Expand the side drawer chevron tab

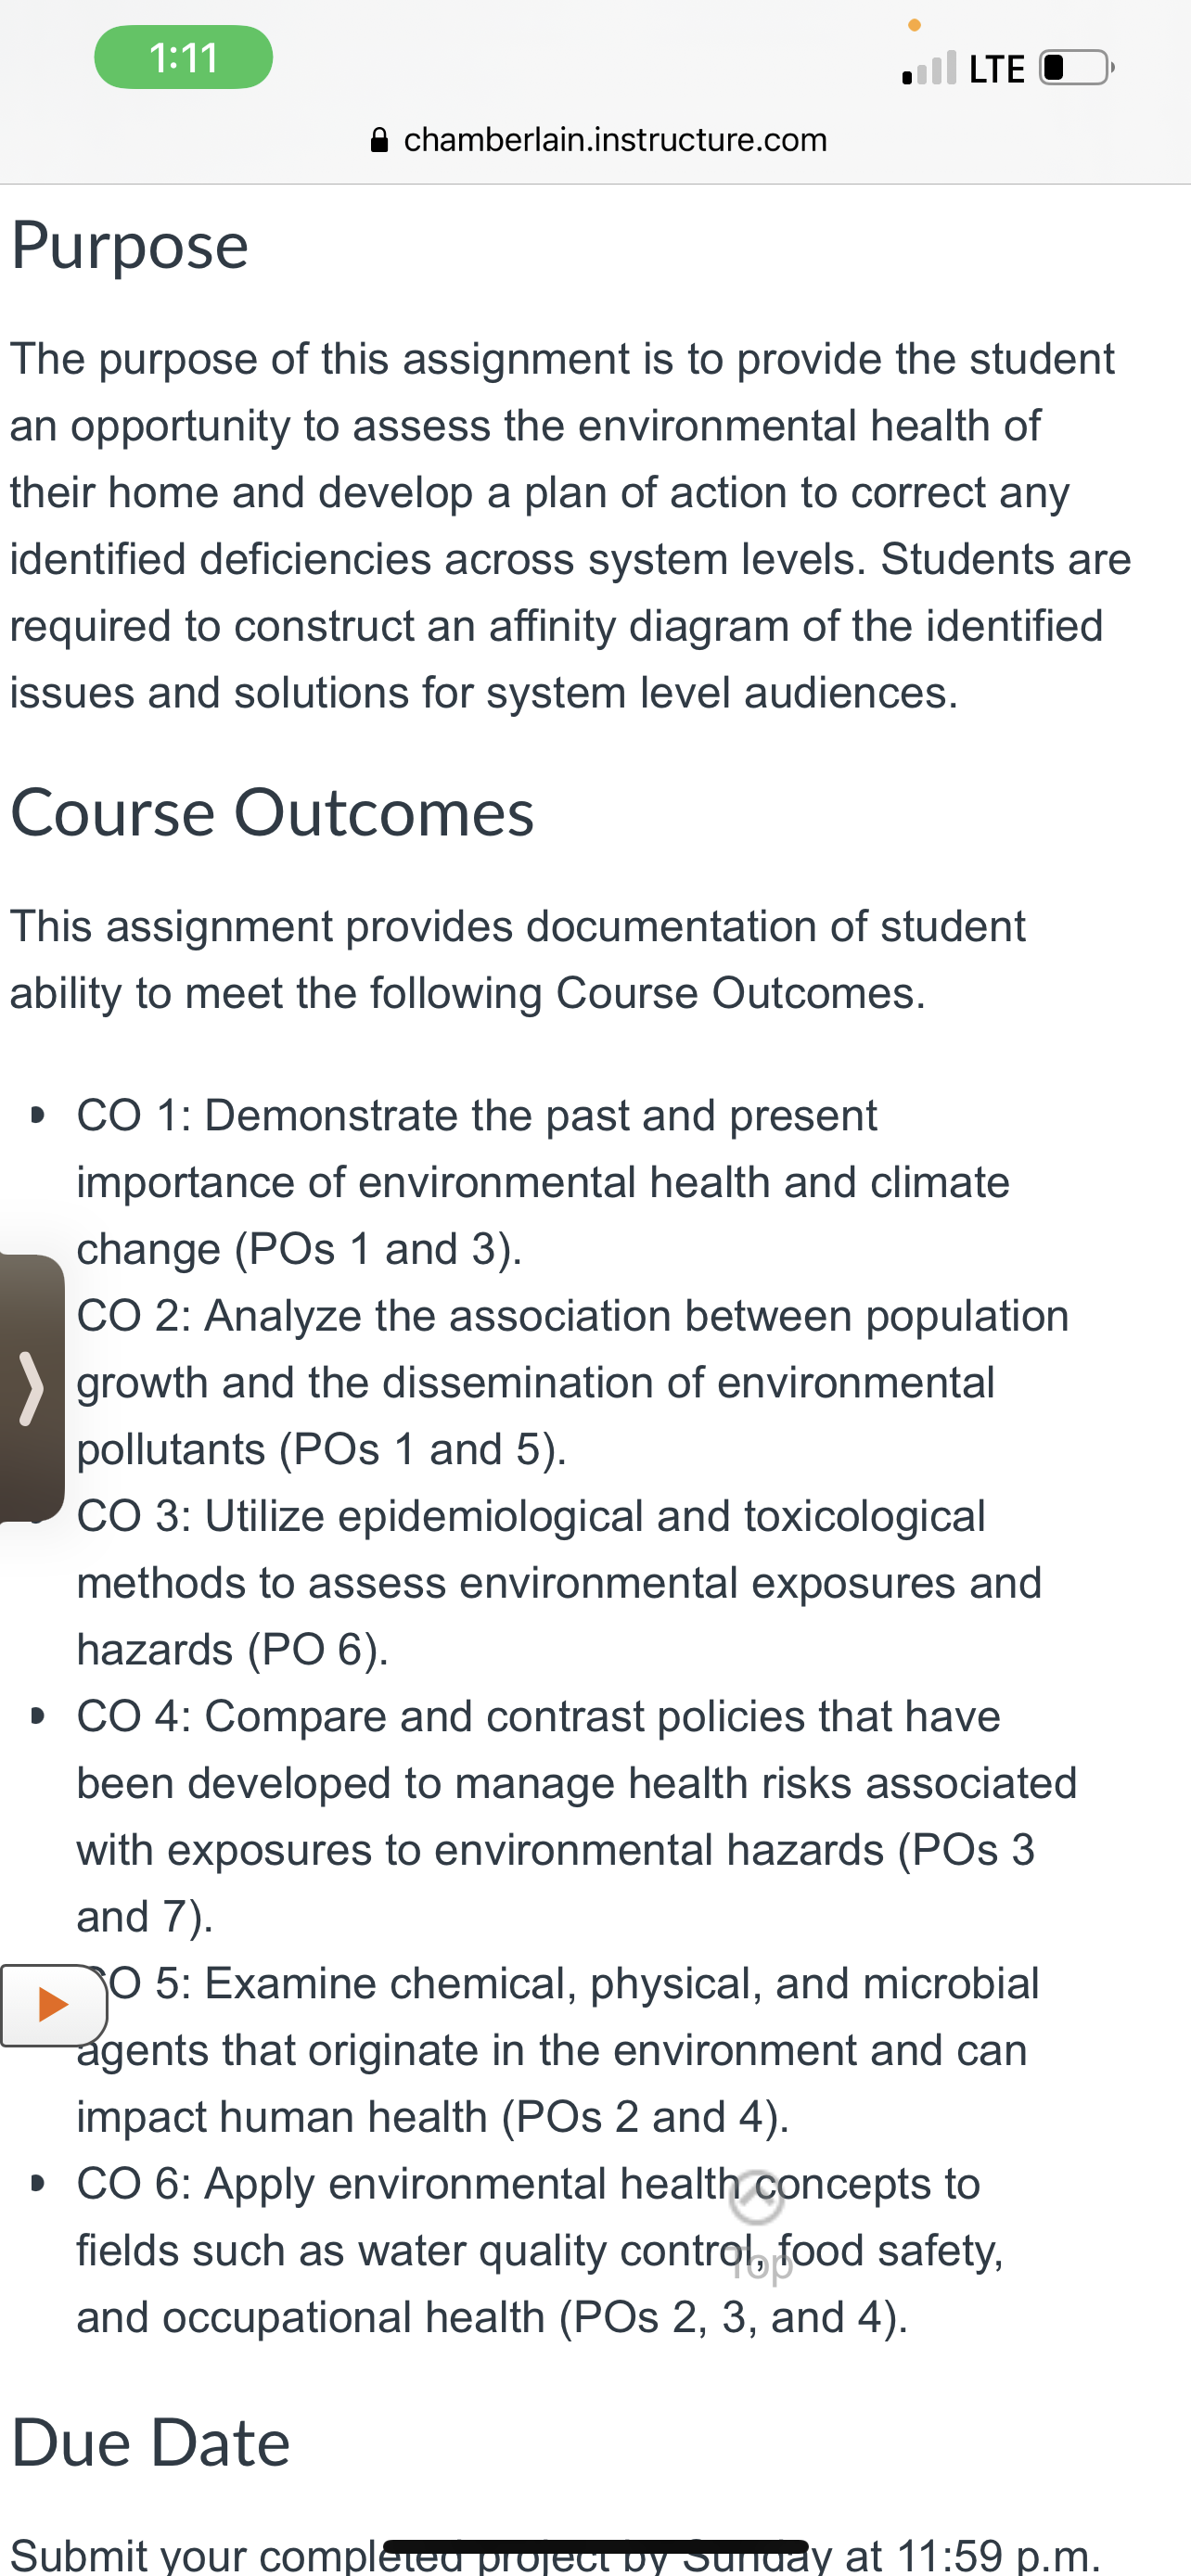[32, 1387]
